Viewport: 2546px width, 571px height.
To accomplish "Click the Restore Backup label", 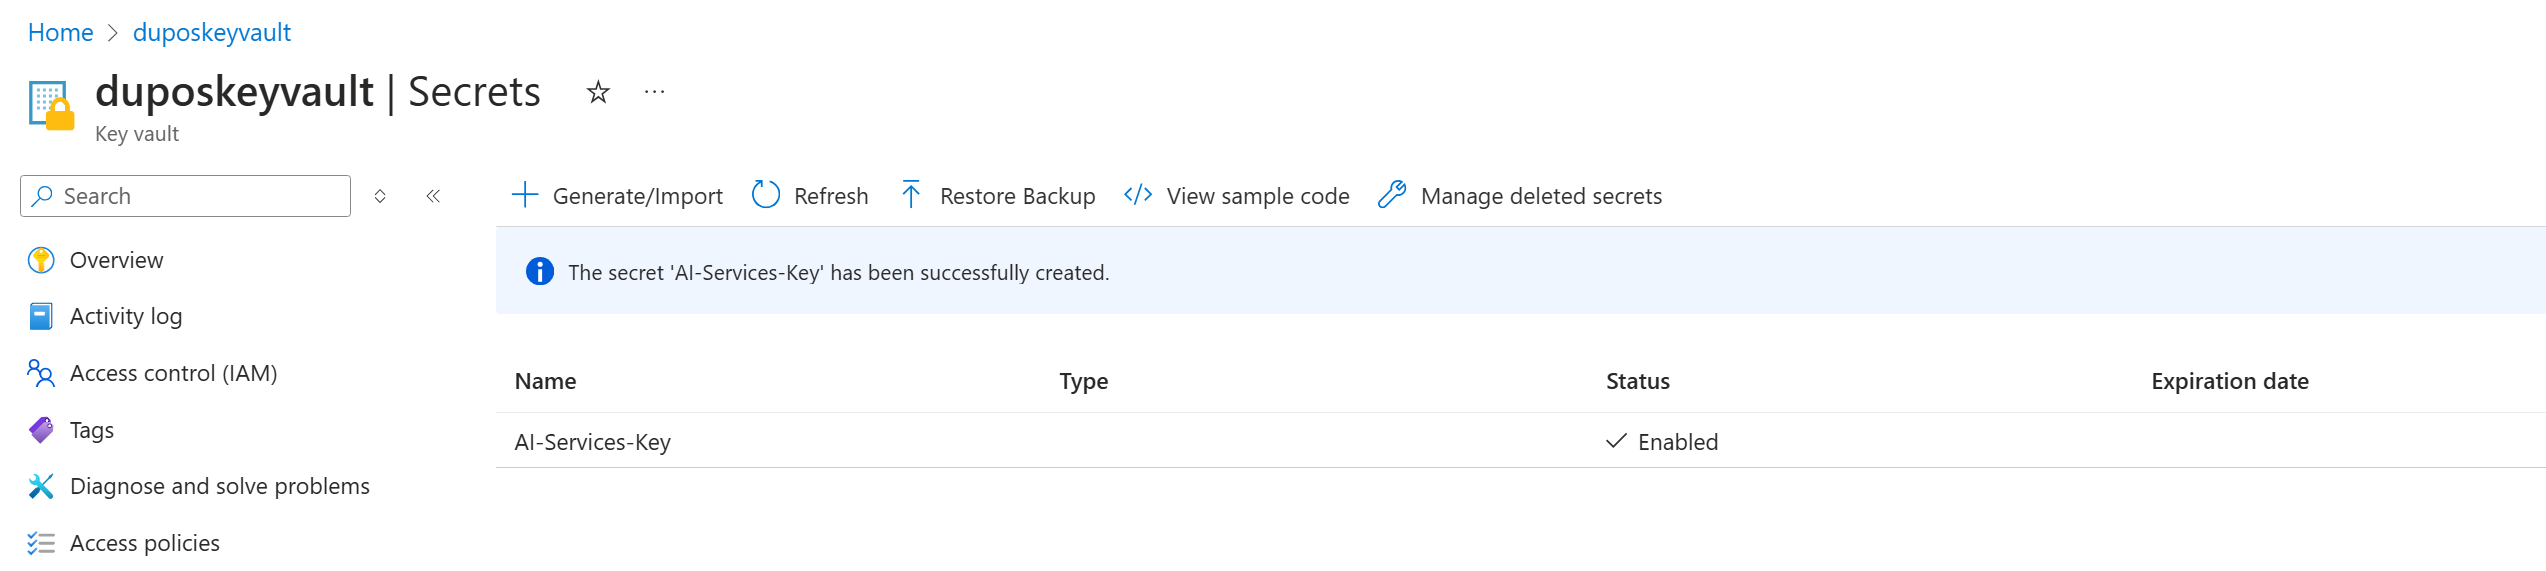I will pyautogui.click(x=1017, y=196).
